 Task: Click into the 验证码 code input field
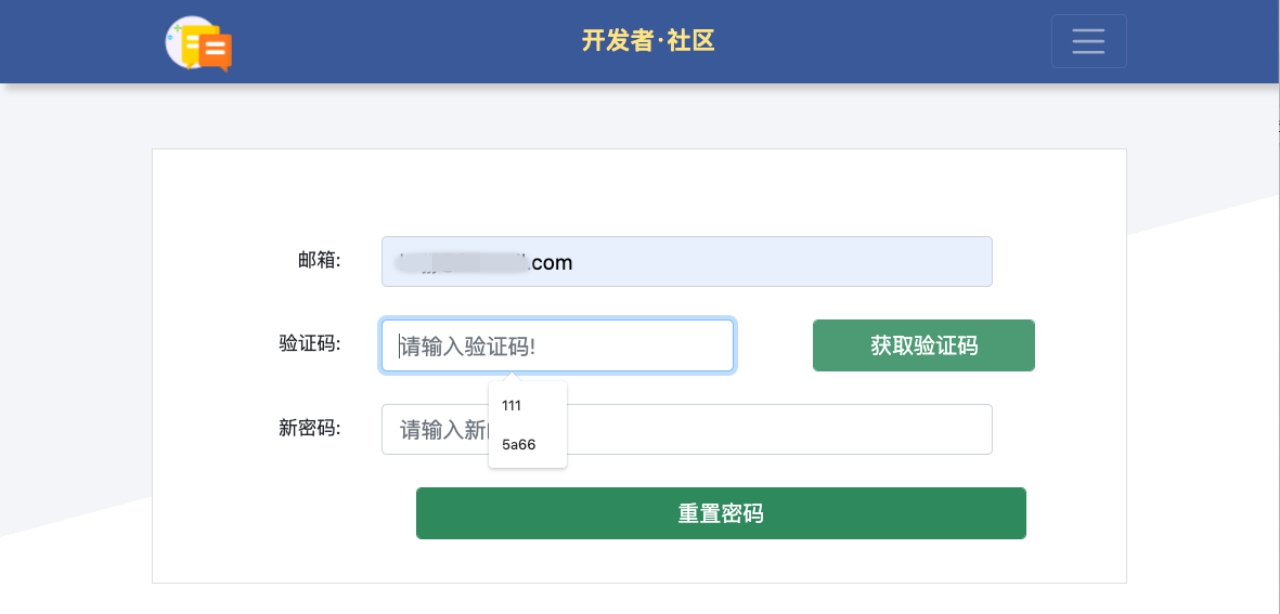click(x=558, y=346)
